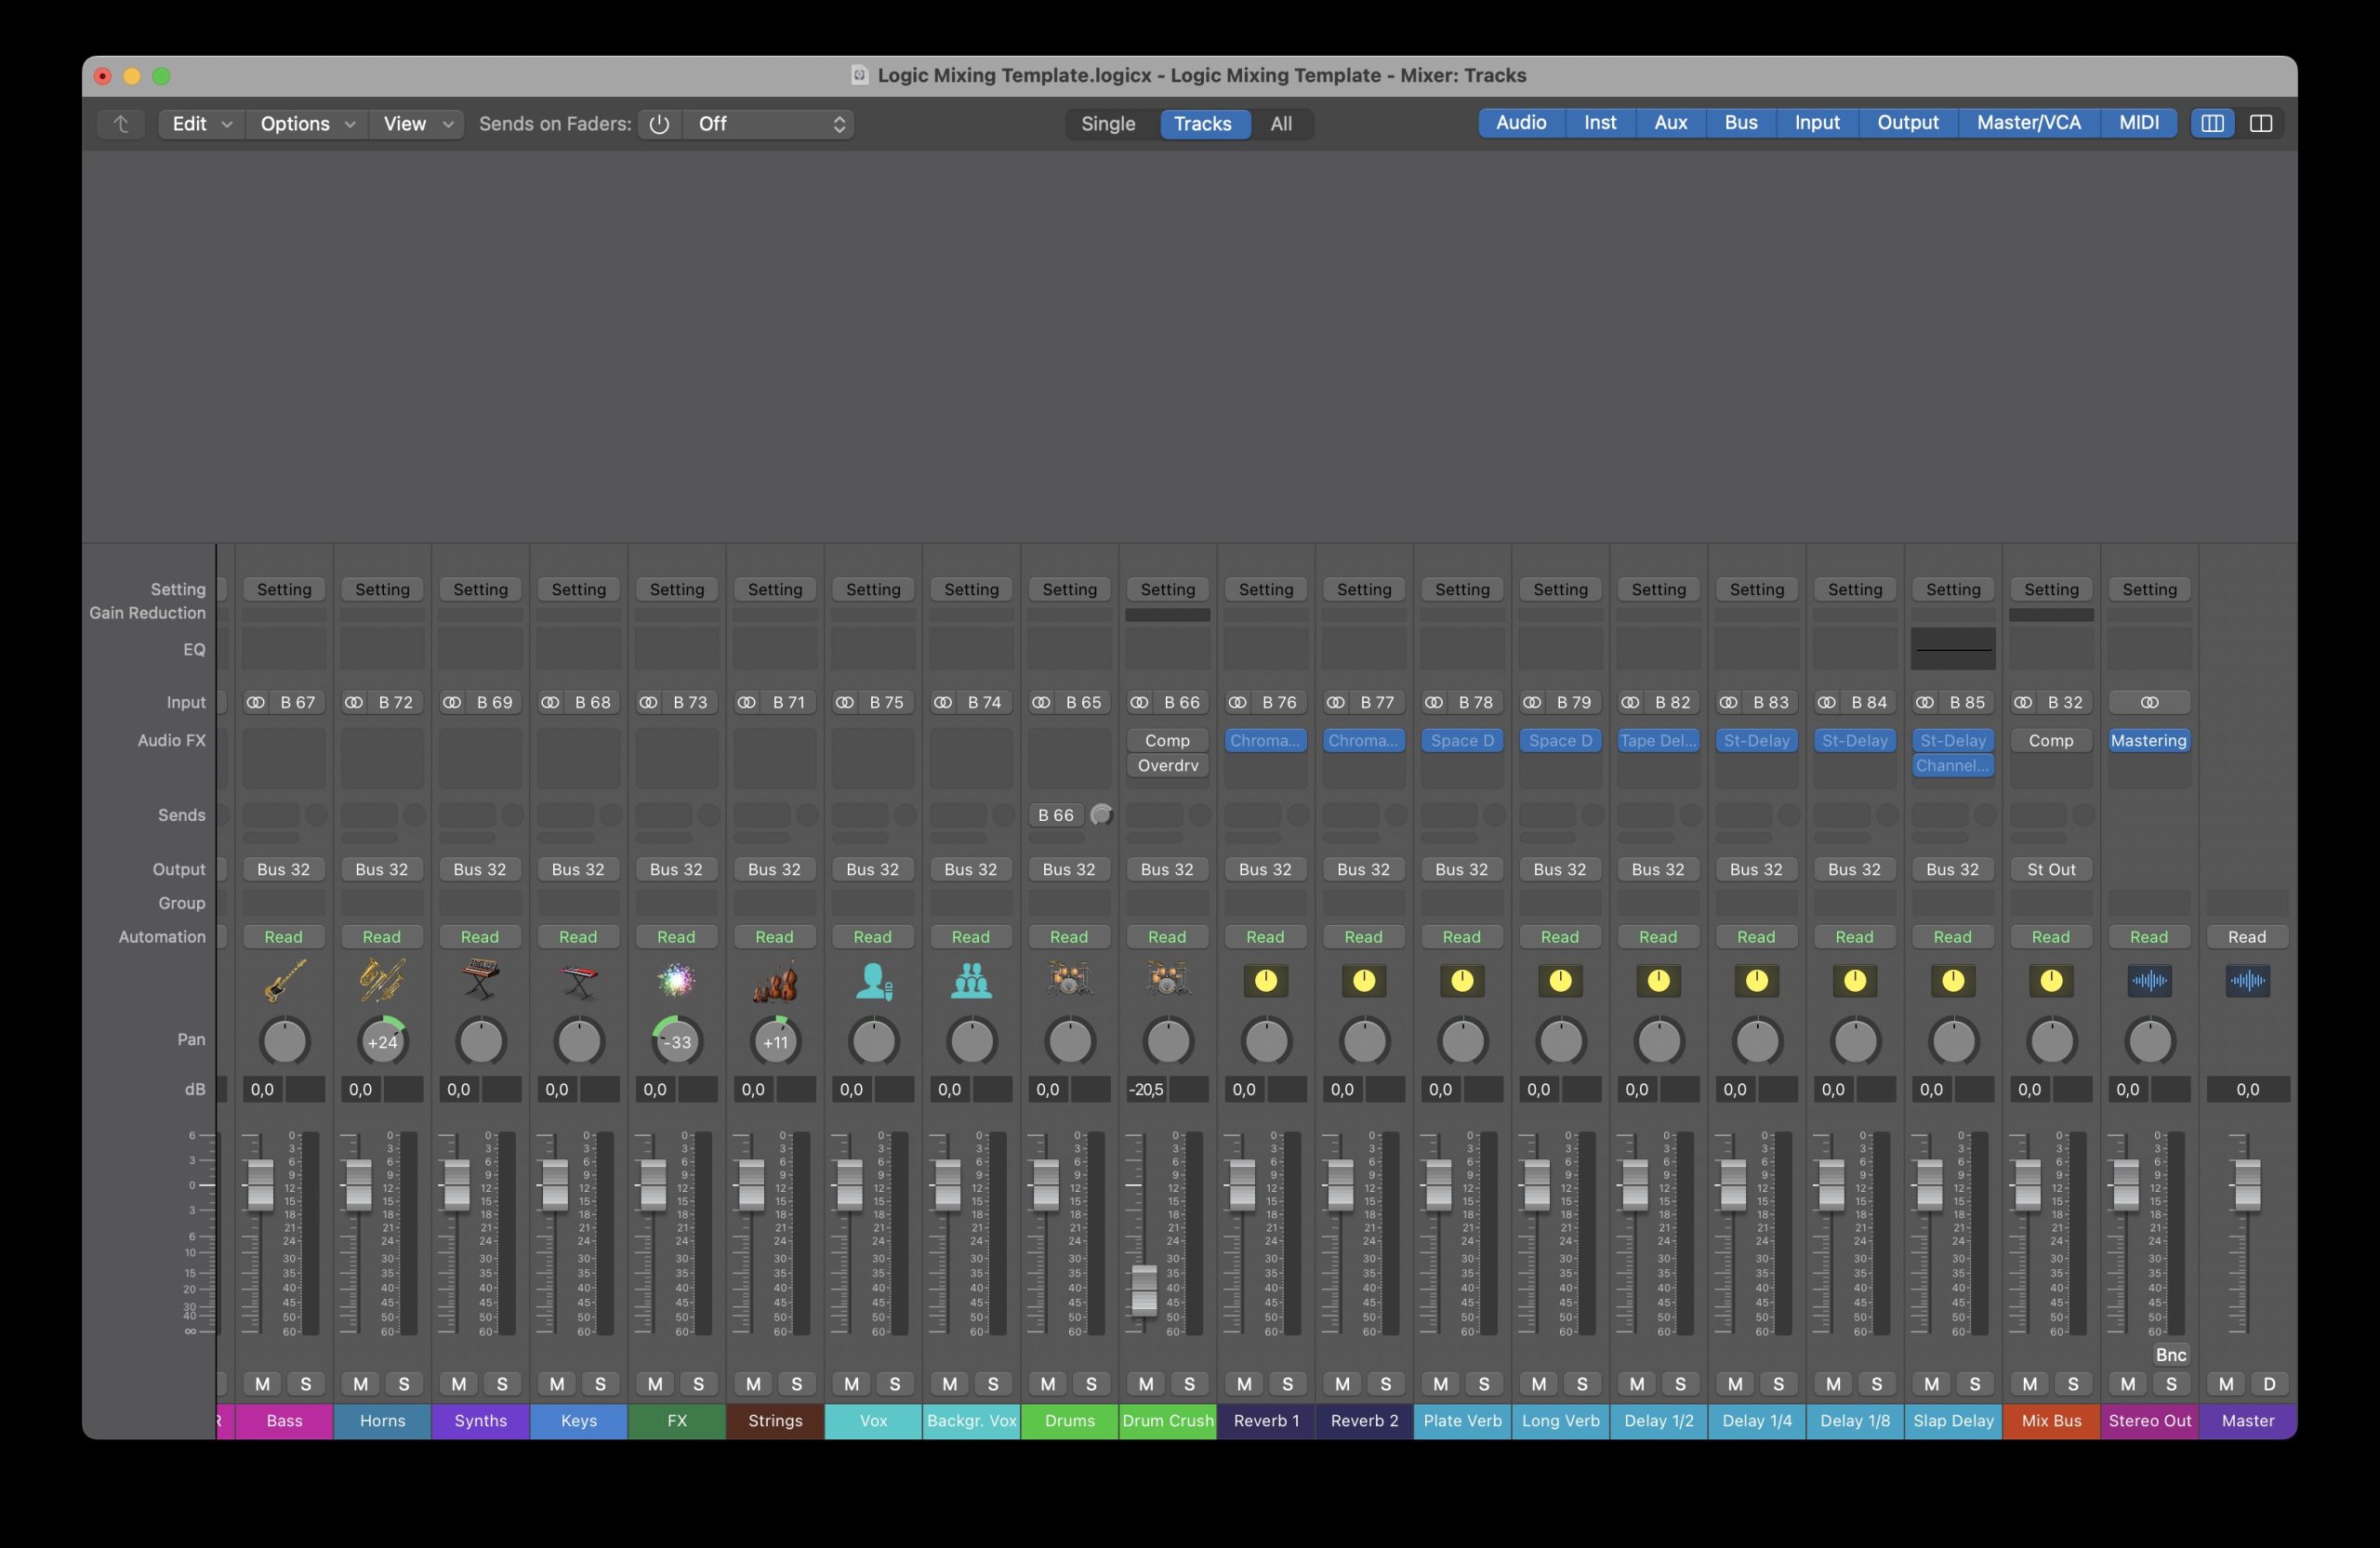Toggle the Aux channel filter tab
This screenshot has height=1548, width=2380.
click(1670, 123)
